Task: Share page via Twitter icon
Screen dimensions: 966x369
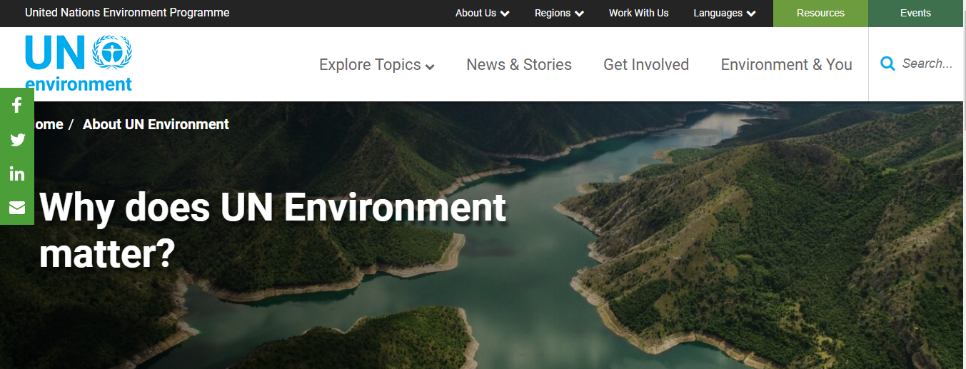Action: tap(17, 140)
